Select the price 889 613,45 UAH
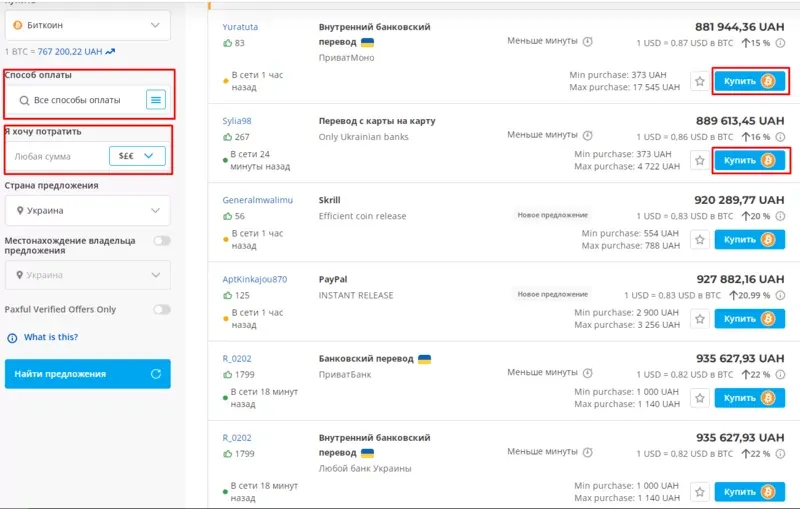This screenshot has height=509, width=800. tap(740, 121)
